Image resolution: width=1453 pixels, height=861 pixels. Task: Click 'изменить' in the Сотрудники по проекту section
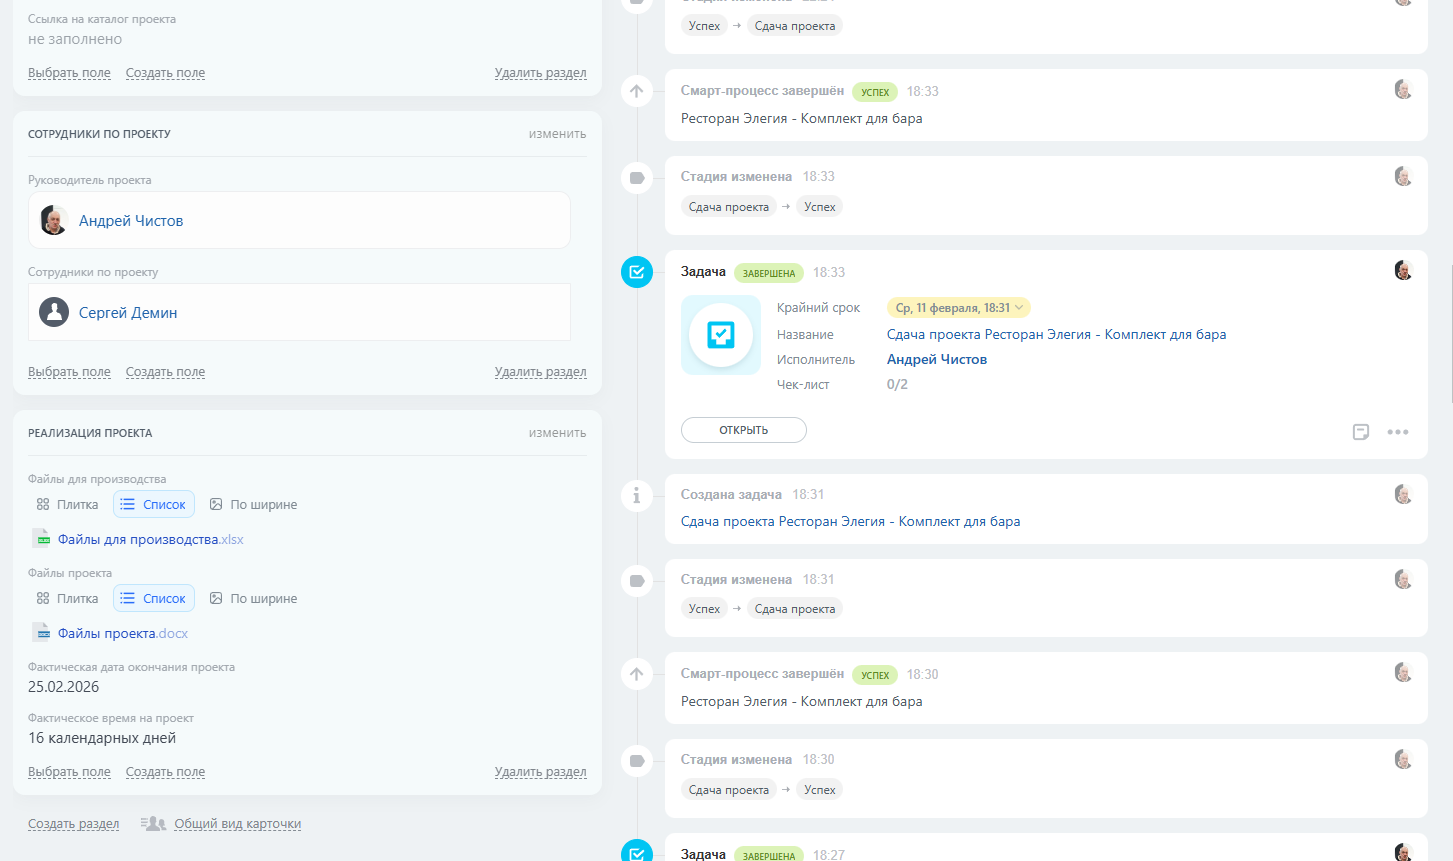click(557, 134)
